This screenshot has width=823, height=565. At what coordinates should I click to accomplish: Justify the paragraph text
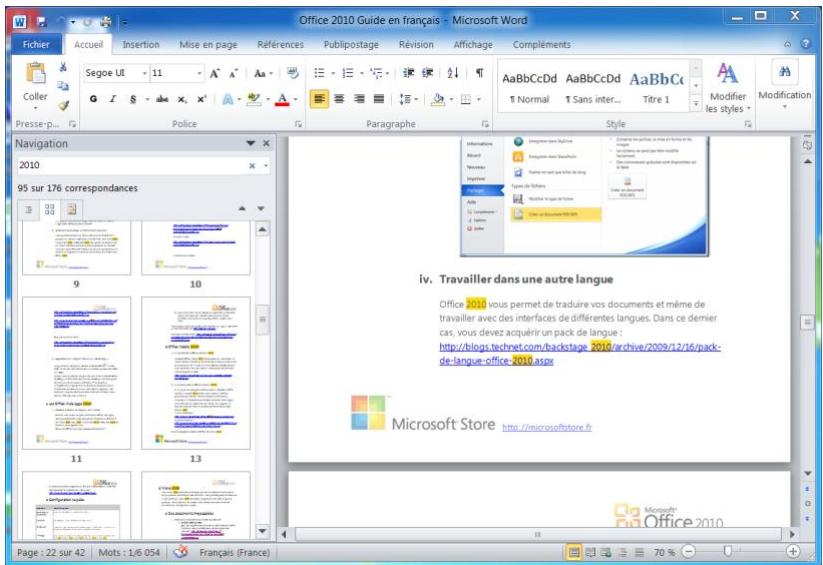378,99
